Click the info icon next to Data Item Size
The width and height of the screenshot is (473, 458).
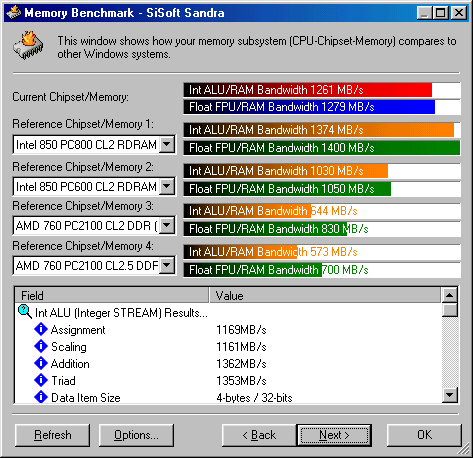41,397
